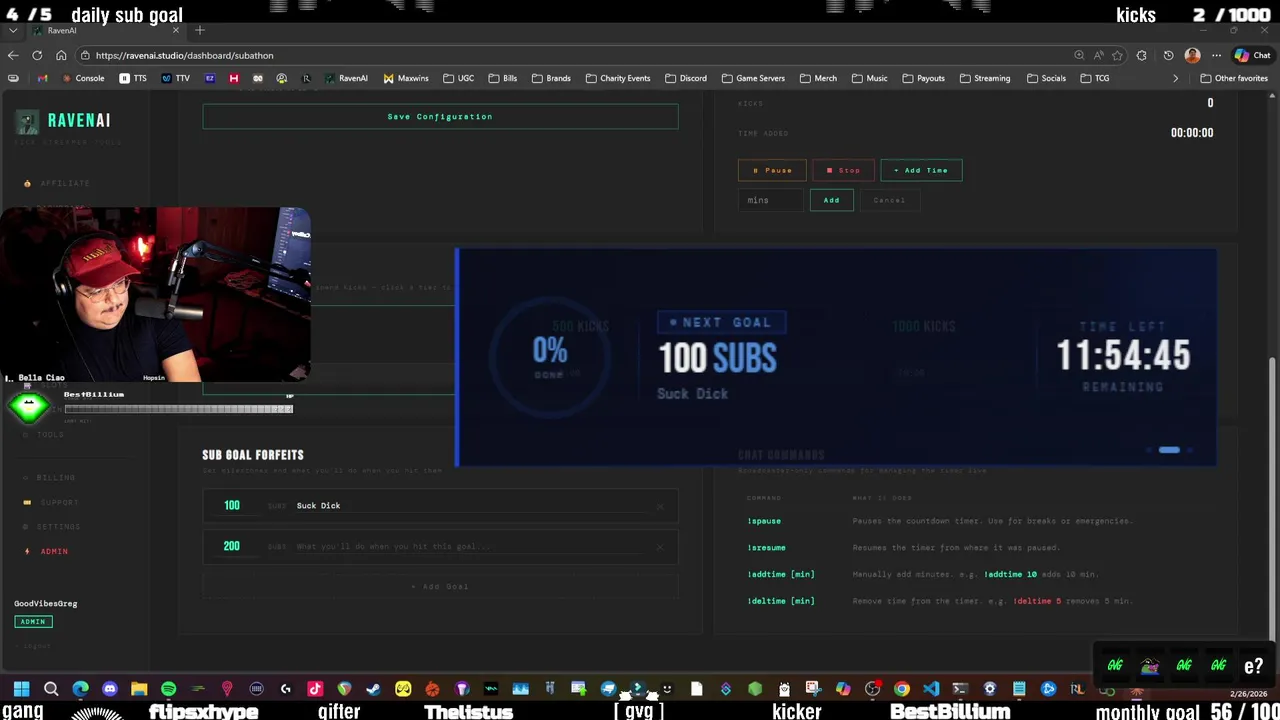Open the tab list dropdown chevron

13,30
